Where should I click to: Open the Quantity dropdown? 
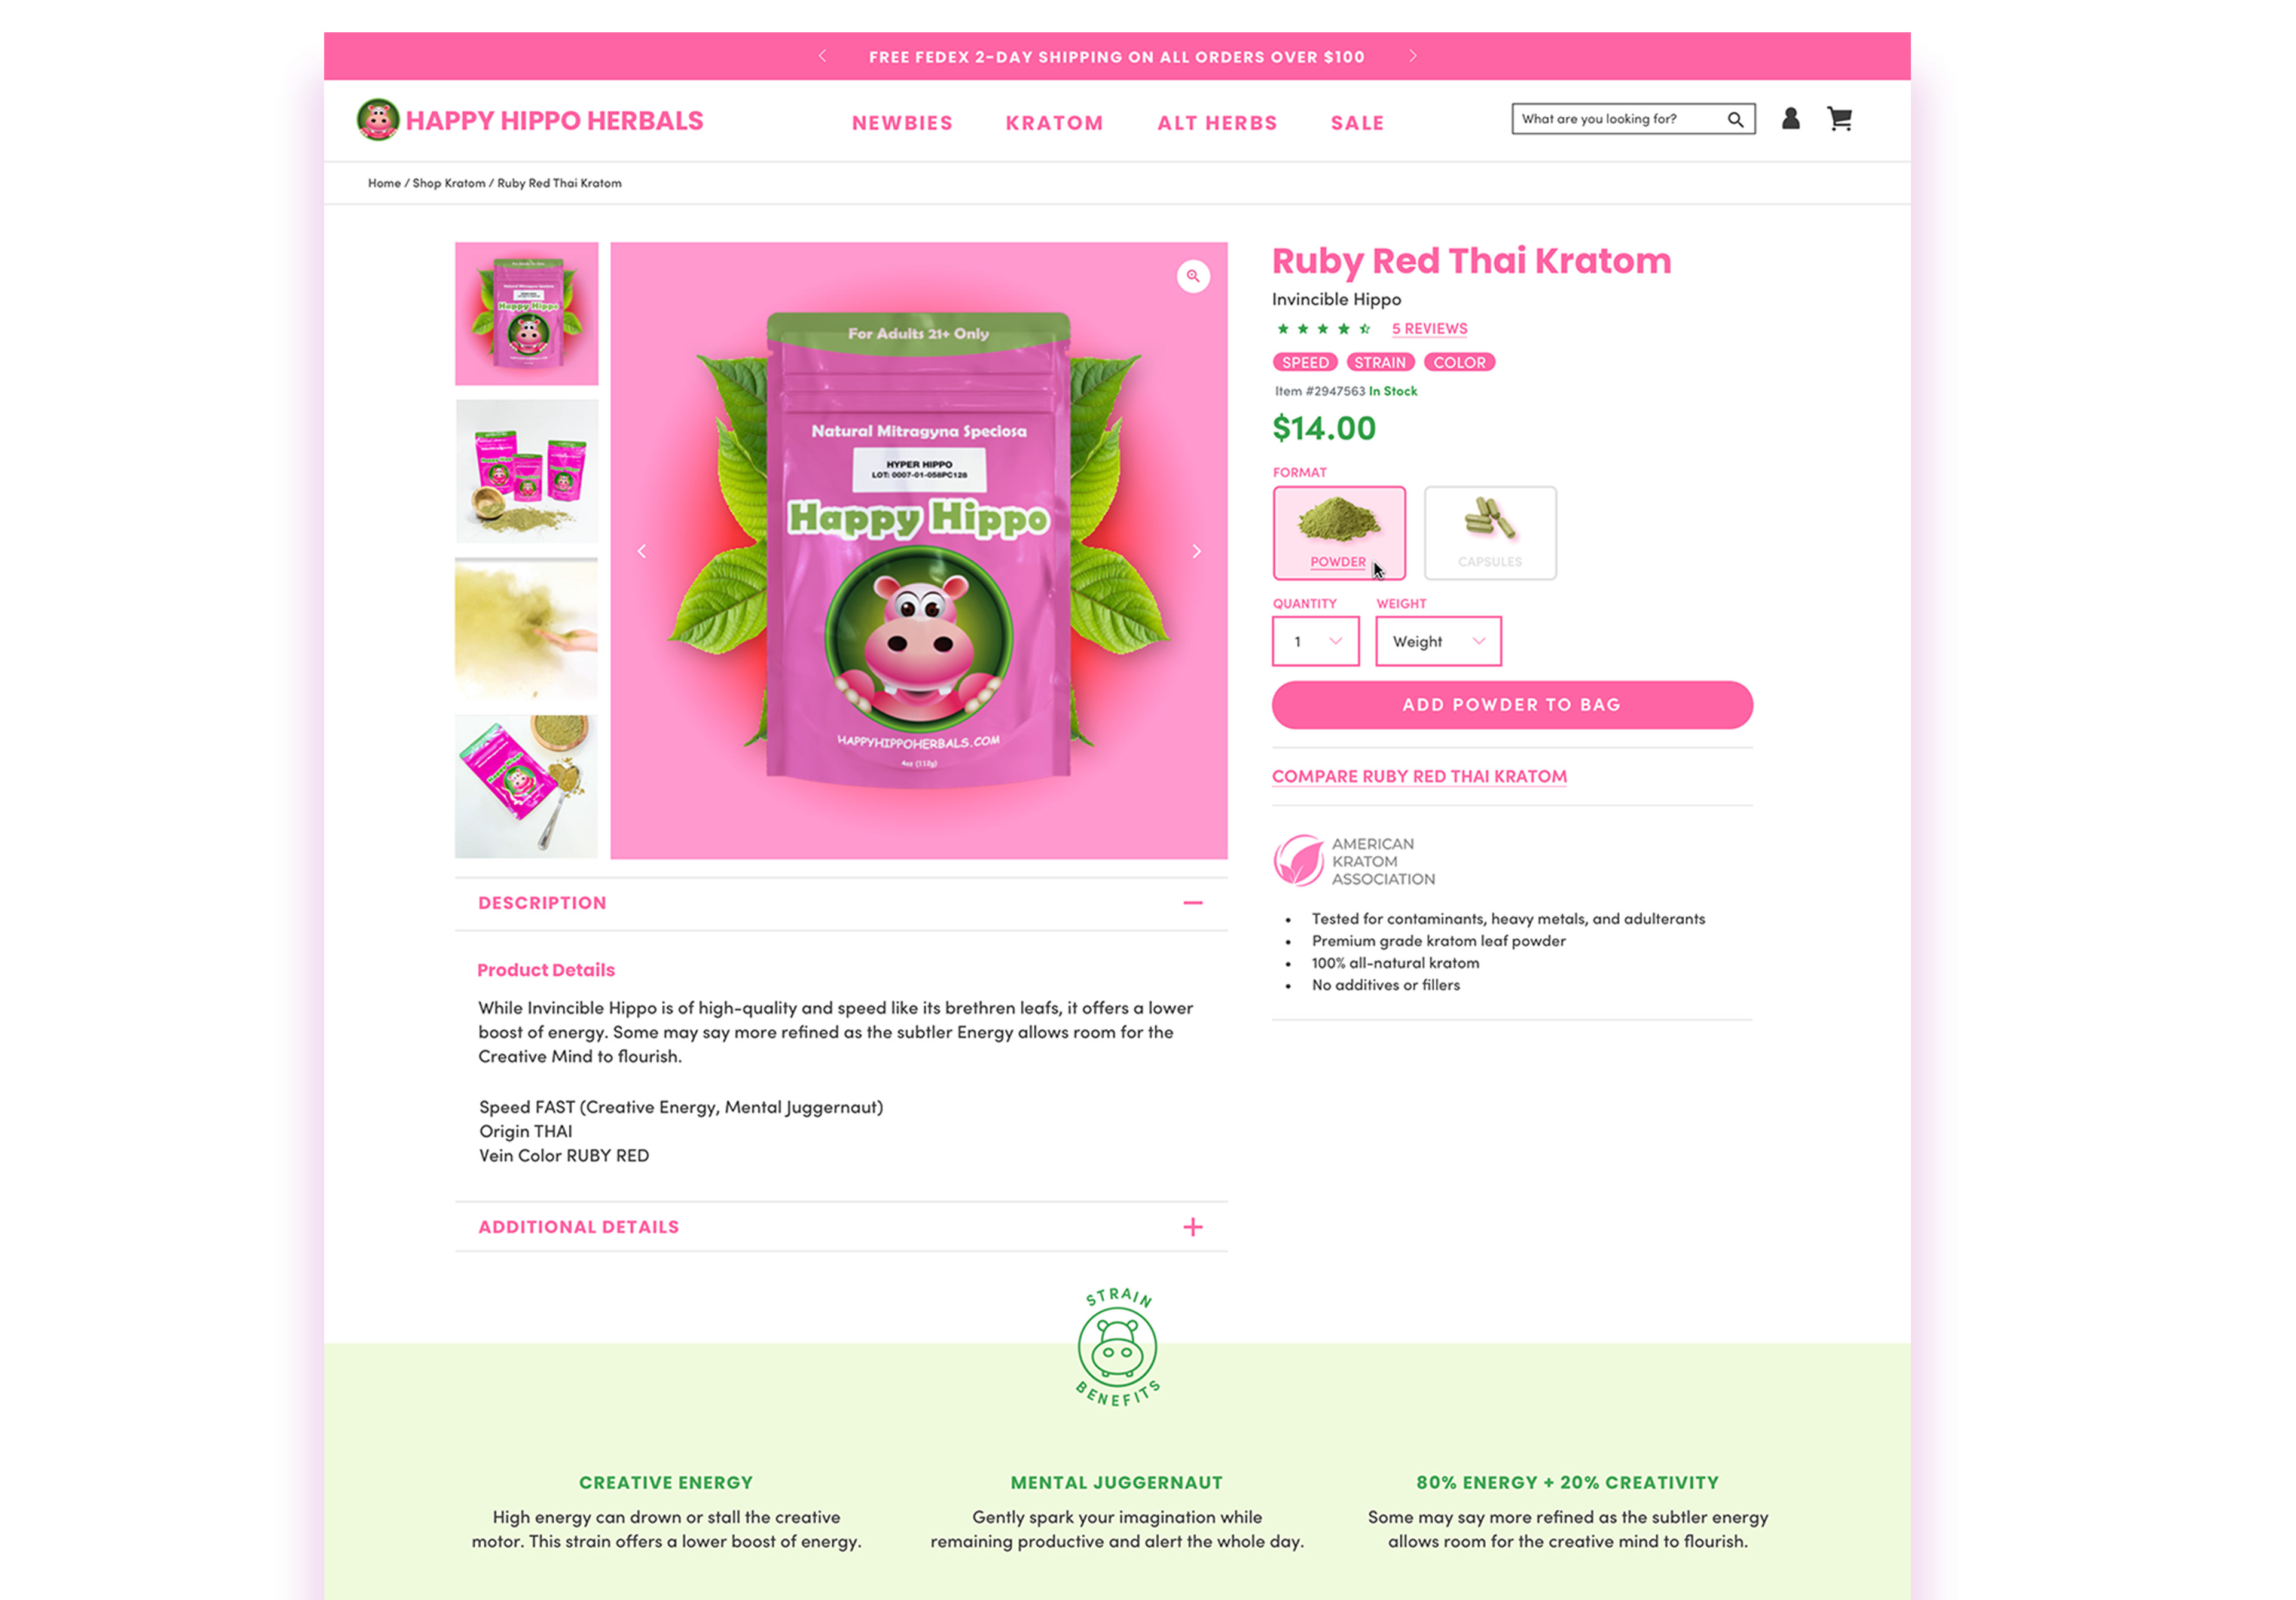(1315, 641)
